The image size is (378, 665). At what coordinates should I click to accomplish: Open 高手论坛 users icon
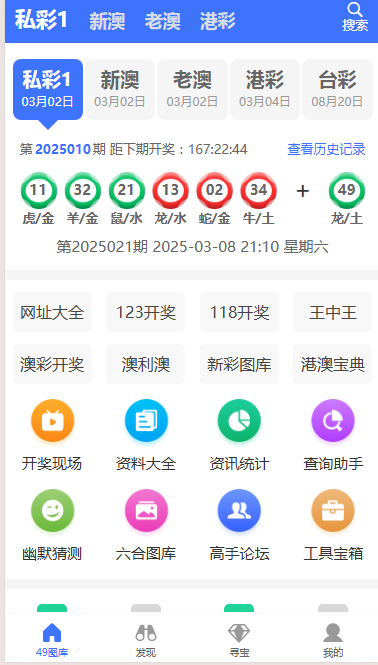[x=239, y=511]
